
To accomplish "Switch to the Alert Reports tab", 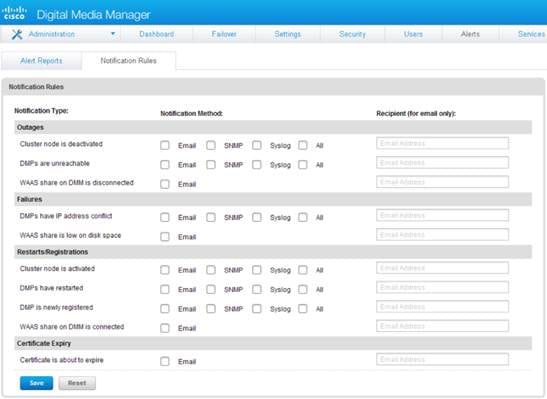I will (x=42, y=61).
